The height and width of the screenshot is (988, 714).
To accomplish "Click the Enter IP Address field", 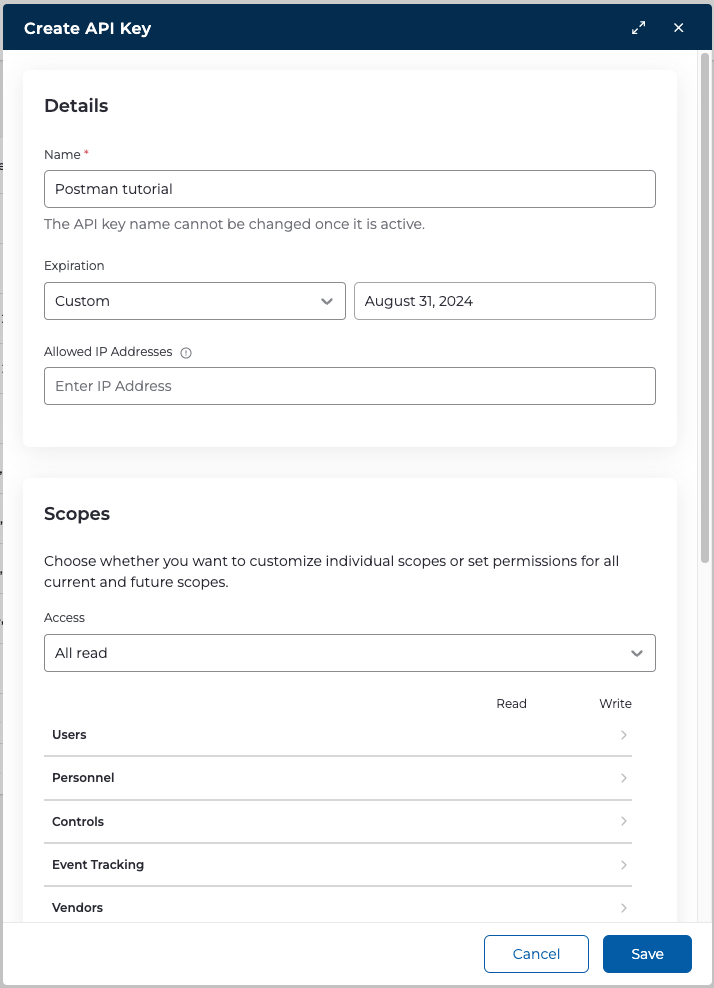I will (350, 386).
